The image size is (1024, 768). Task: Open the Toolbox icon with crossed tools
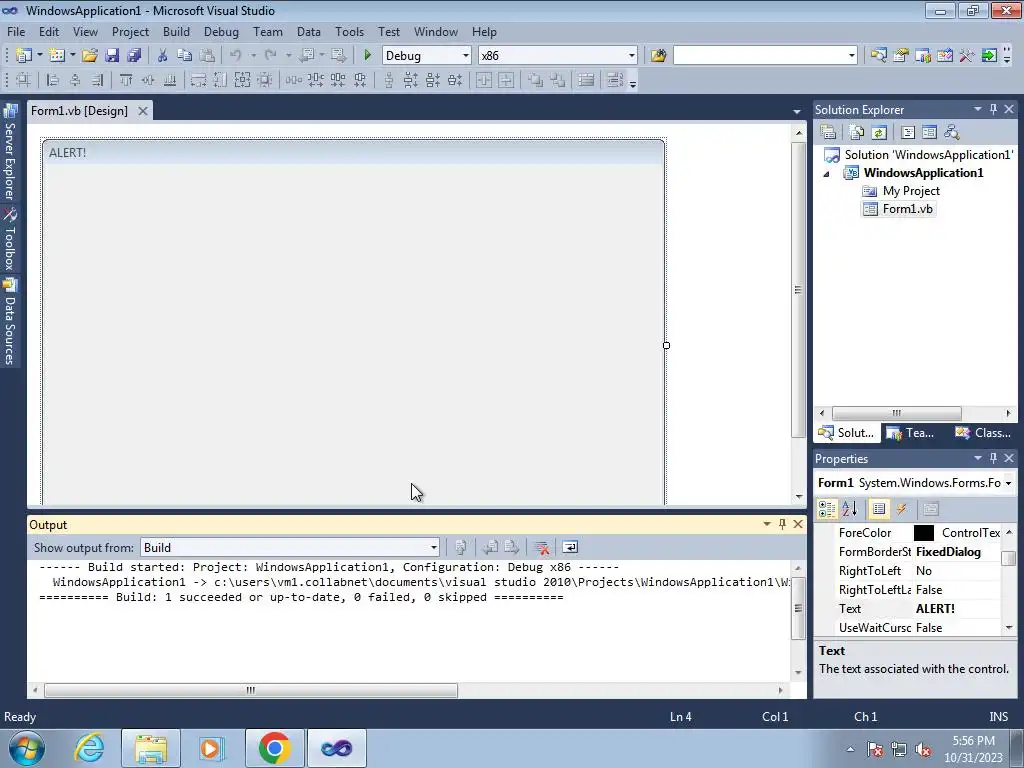pos(967,56)
